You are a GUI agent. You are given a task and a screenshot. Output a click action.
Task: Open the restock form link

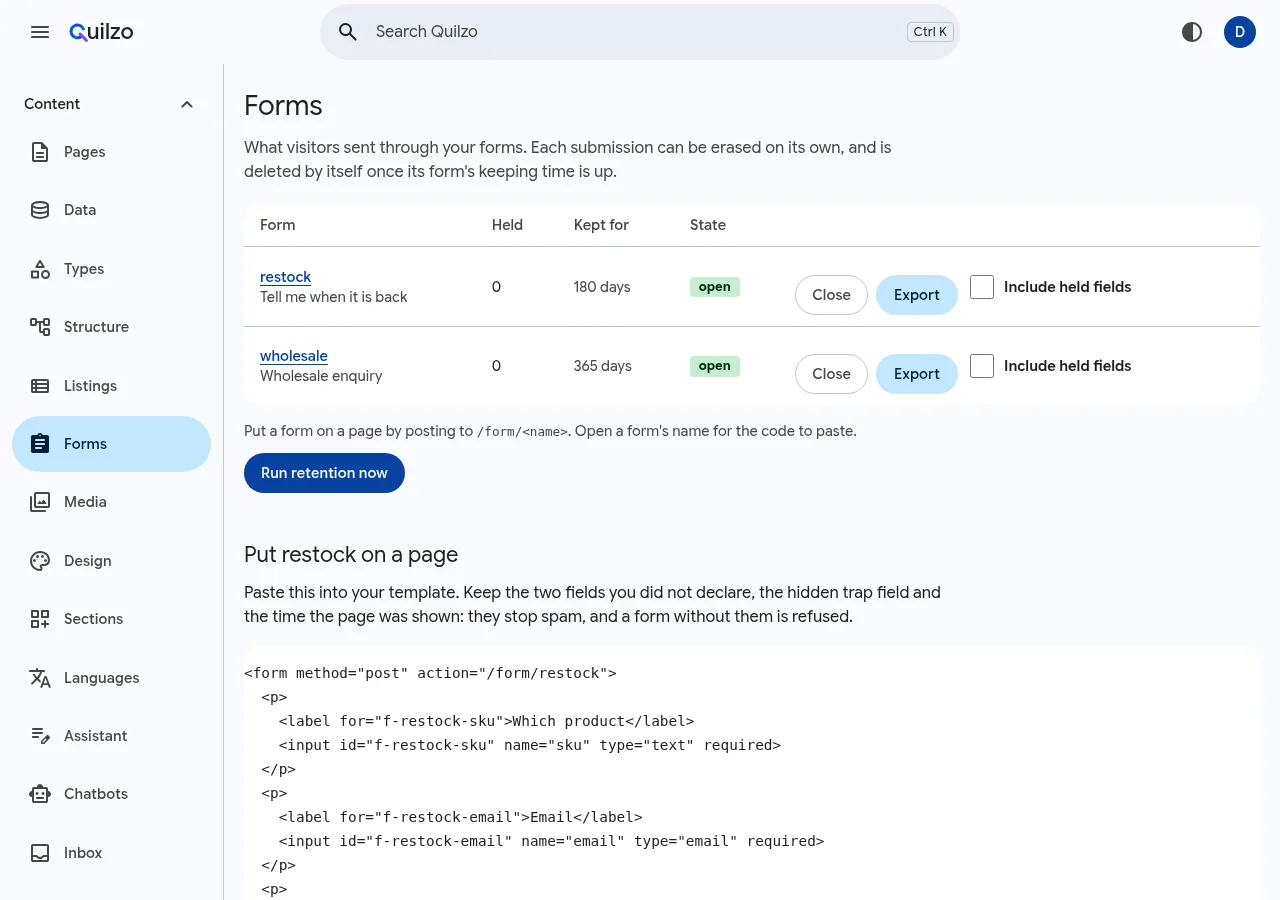pyautogui.click(x=285, y=277)
